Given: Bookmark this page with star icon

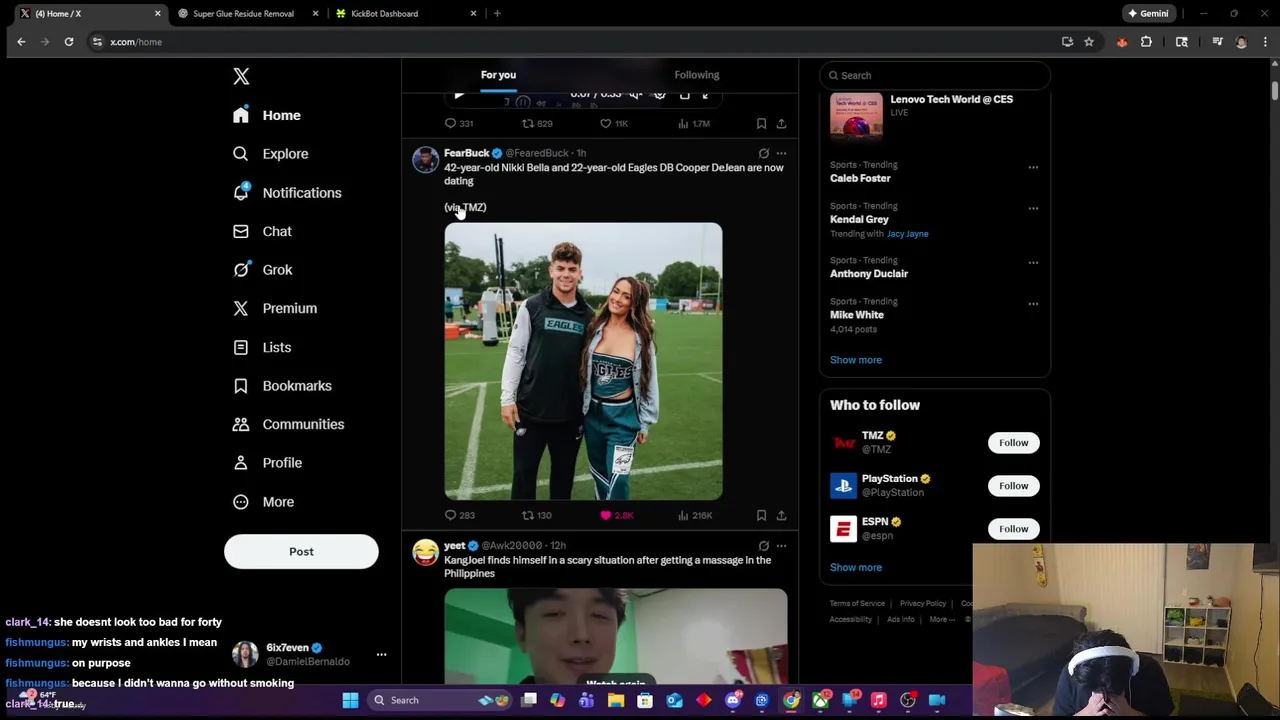Looking at the screenshot, I should pos(1089,42).
